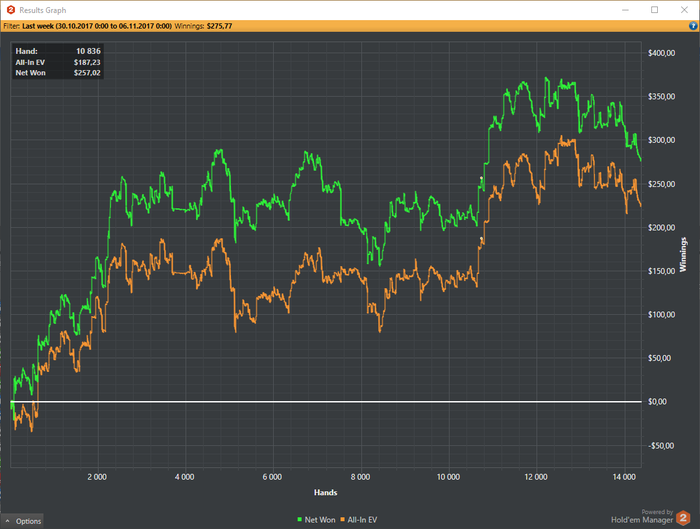
Task: Click the 10 000 hands axis label
Action: point(448,477)
